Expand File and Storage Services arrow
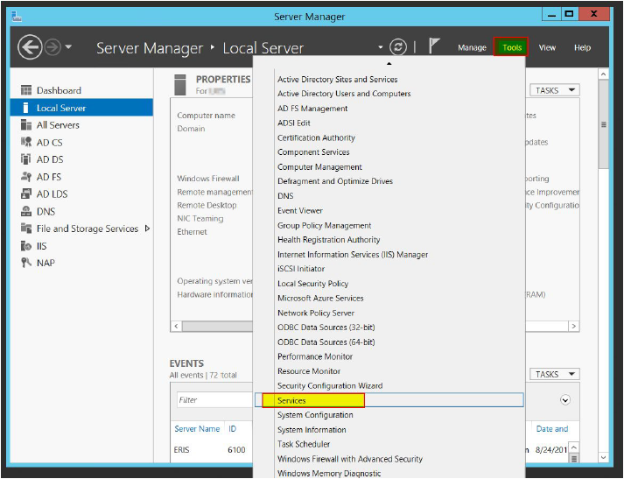Image resolution: width=624 pixels, height=479 pixels. point(148,229)
